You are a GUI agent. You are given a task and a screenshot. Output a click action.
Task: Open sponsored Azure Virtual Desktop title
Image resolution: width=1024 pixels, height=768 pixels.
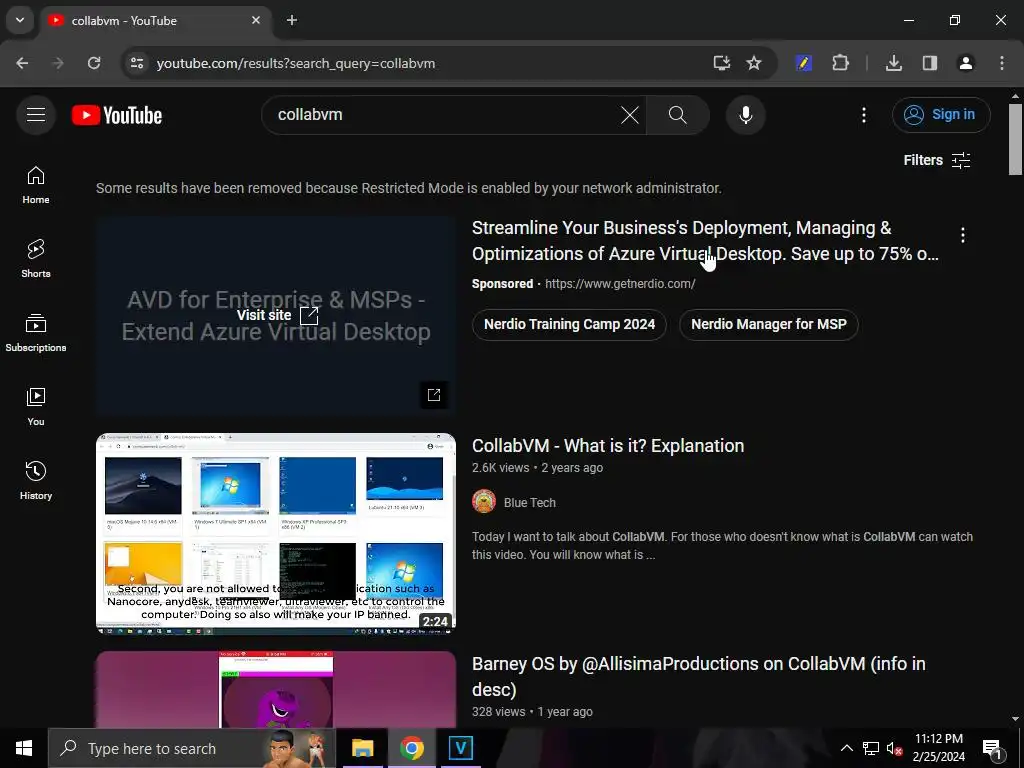(x=705, y=240)
